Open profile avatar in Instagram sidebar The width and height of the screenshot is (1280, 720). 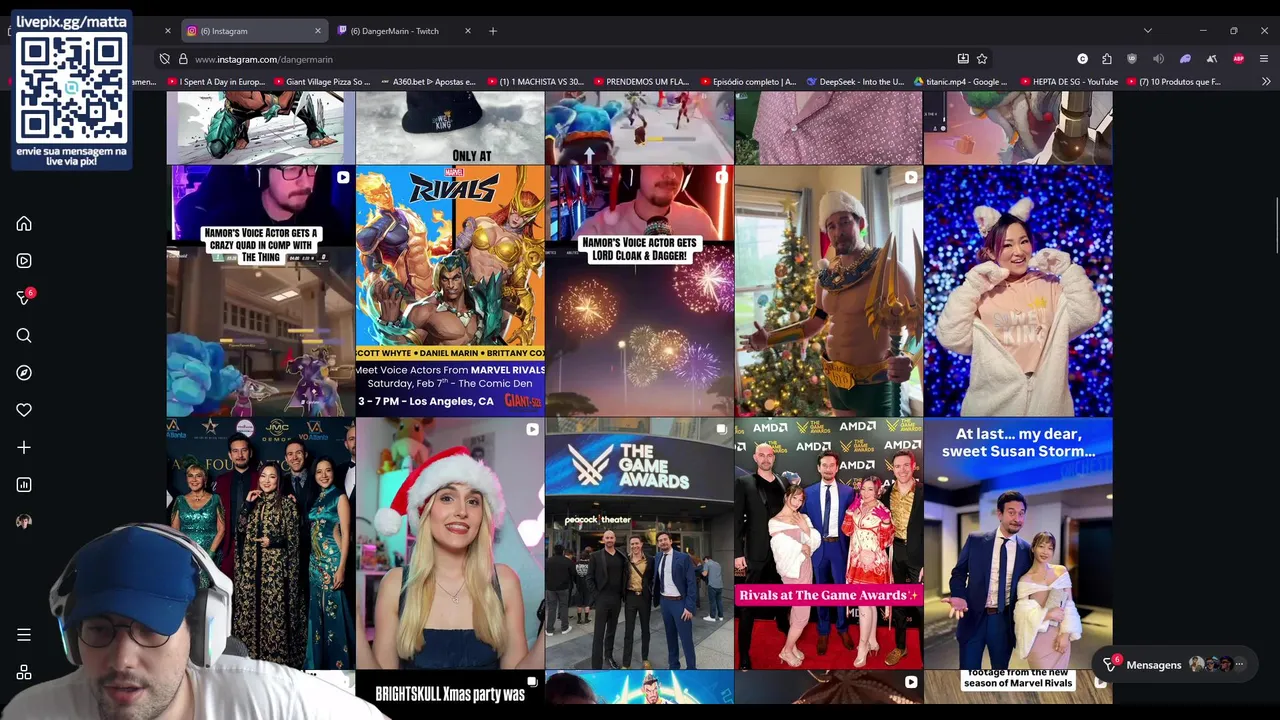click(x=24, y=522)
